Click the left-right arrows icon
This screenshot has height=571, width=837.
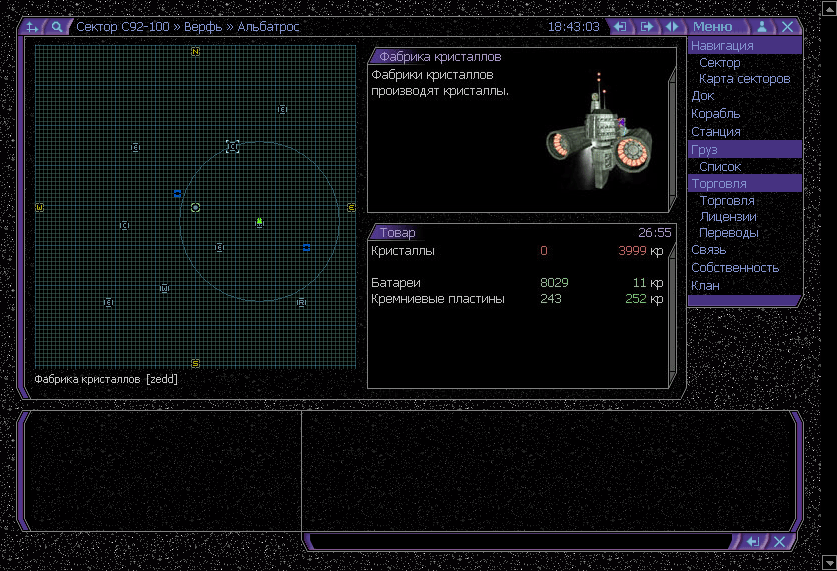tap(672, 27)
